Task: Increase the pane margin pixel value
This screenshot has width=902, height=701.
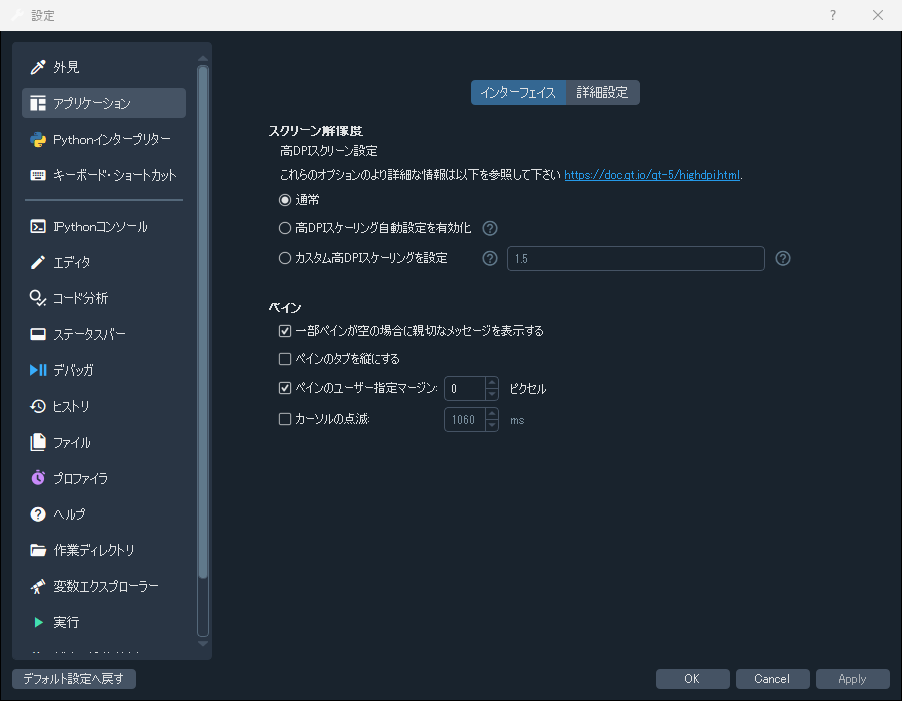Action: tap(492, 383)
